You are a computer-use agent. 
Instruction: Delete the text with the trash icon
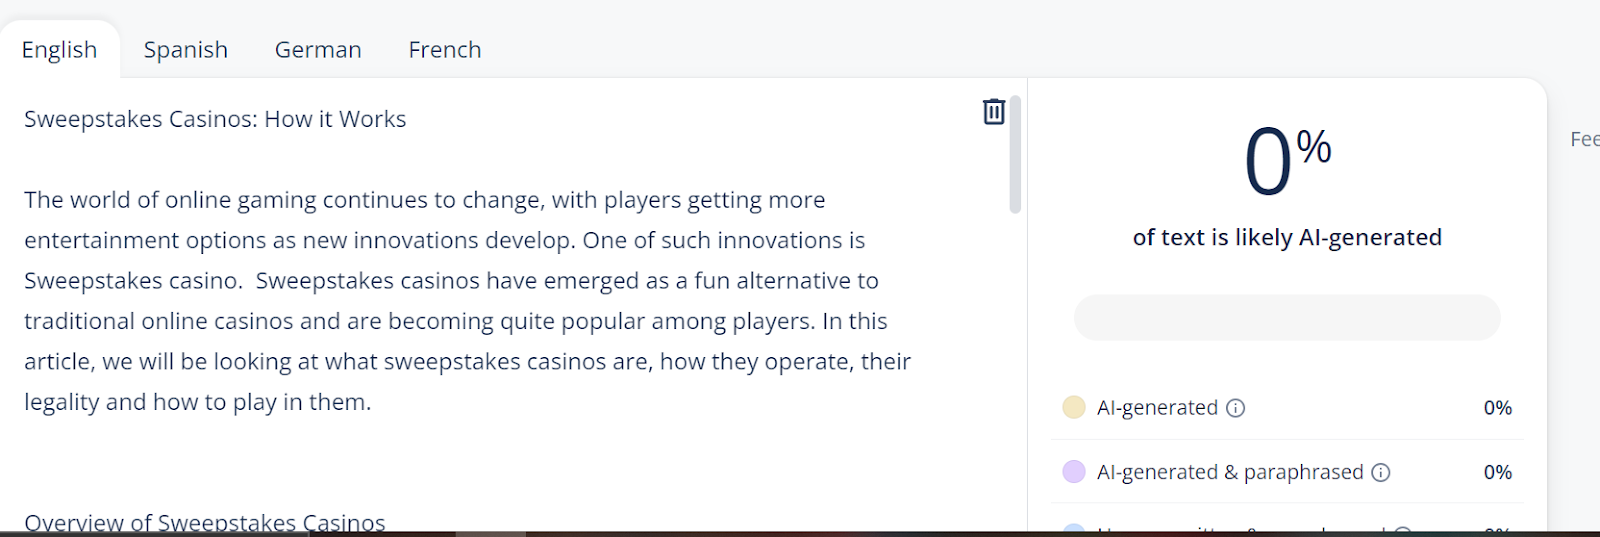tap(993, 111)
